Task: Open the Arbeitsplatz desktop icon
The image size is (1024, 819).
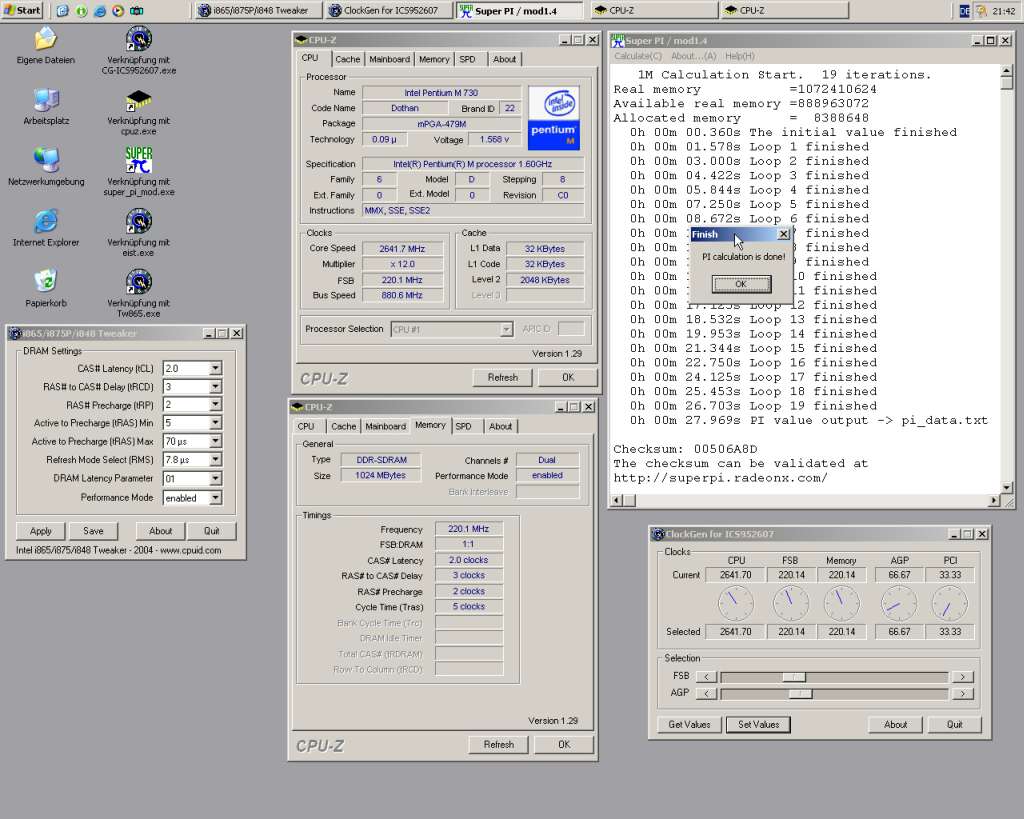Action: click(45, 101)
